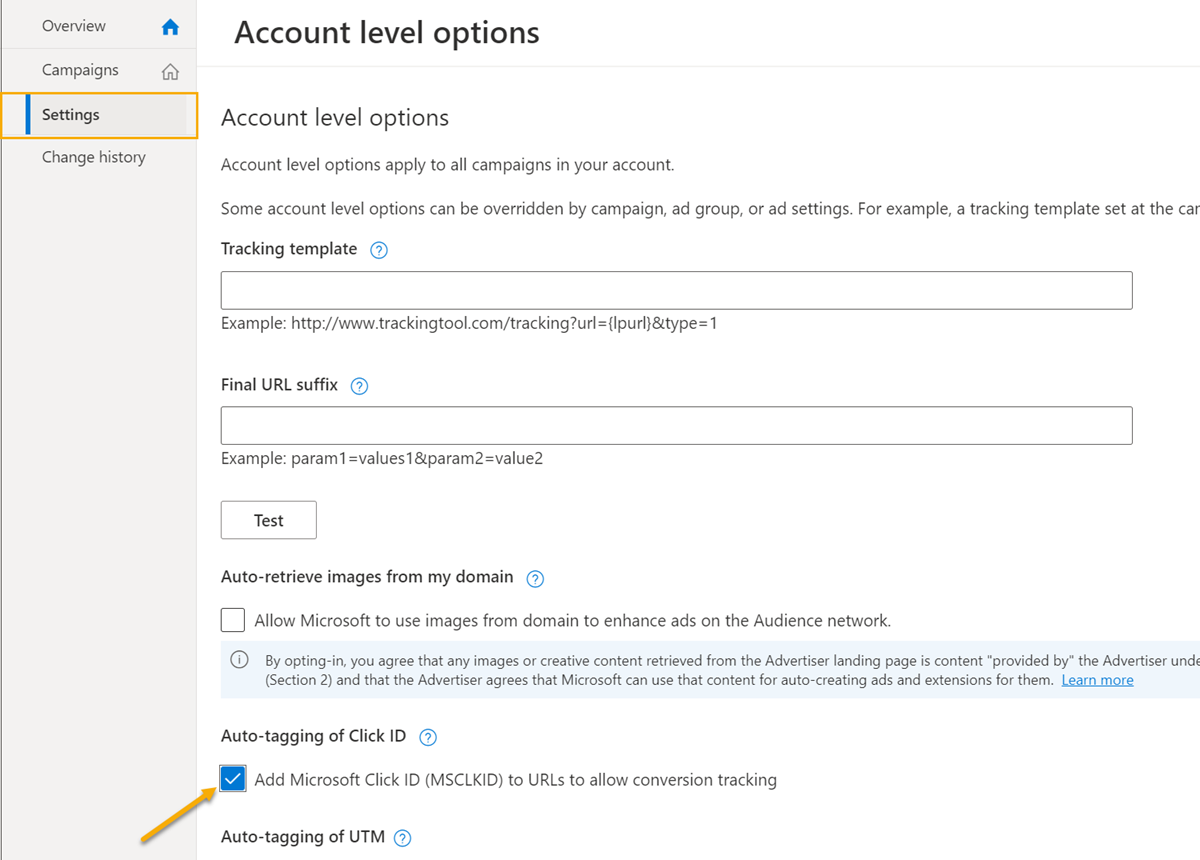Click the info icon in the opt-in notice

click(240, 660)
